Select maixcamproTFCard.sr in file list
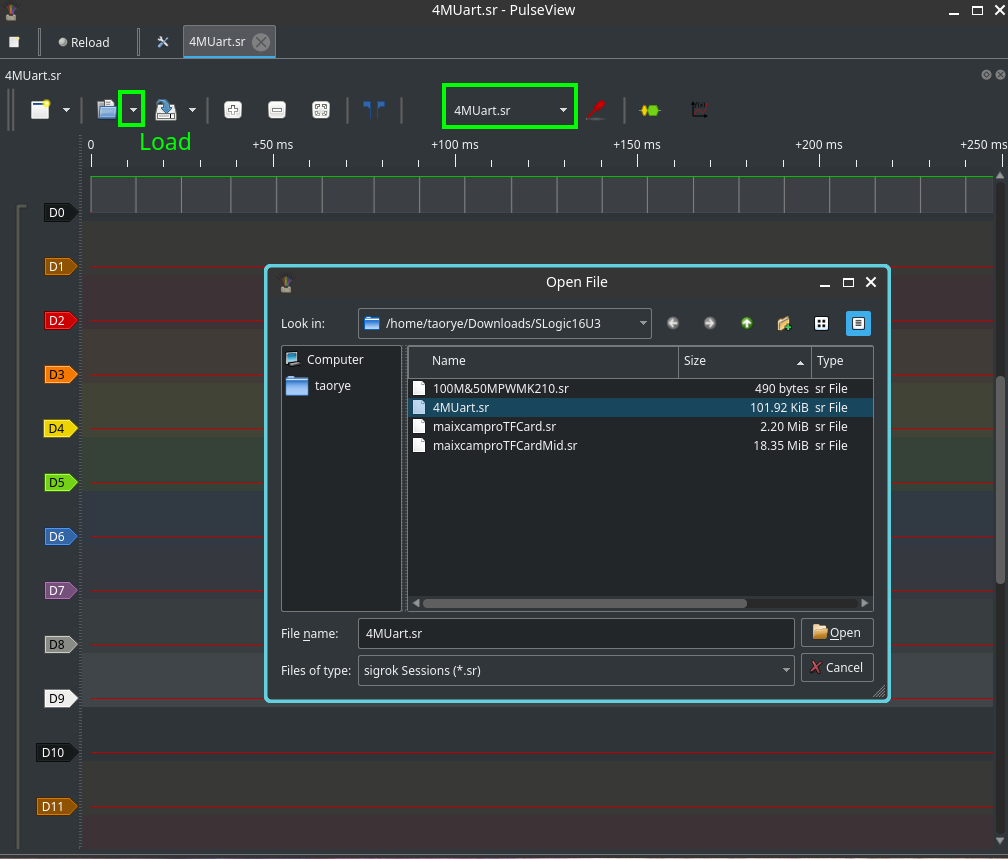1008x859 pixels. click(494, 426)
